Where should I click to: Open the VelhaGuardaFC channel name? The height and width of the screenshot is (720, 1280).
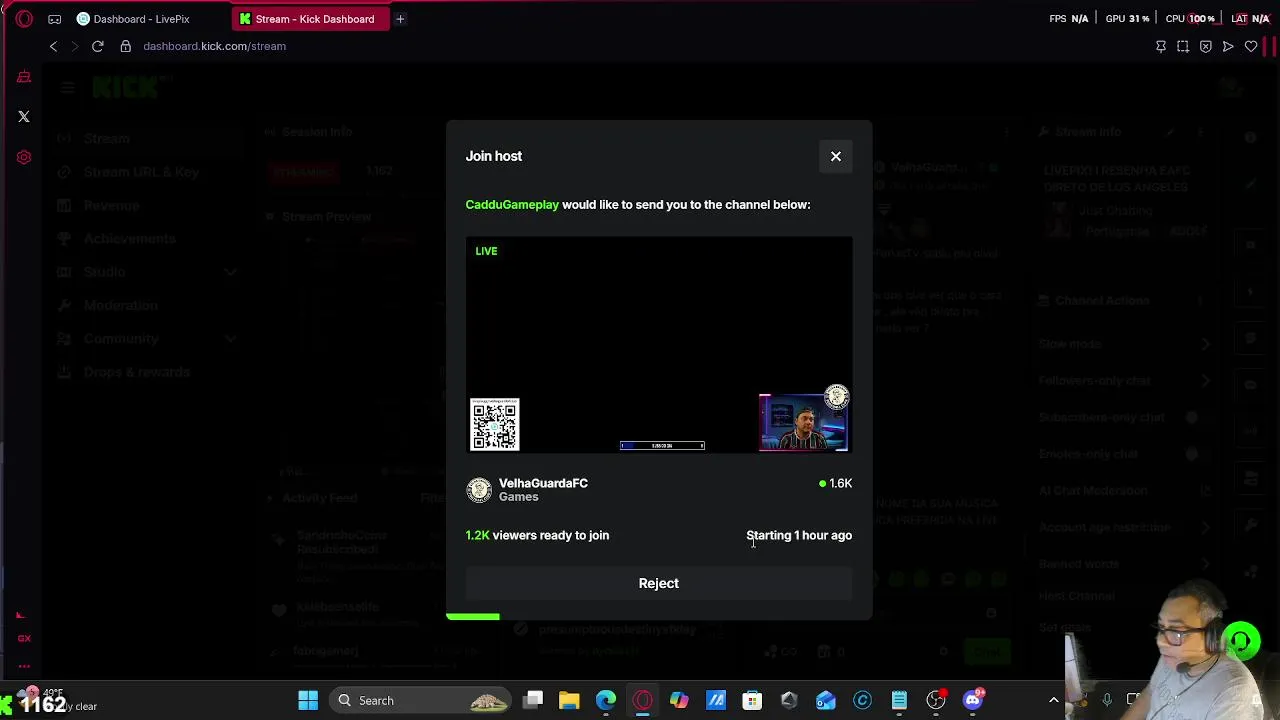tap(543, 483)
